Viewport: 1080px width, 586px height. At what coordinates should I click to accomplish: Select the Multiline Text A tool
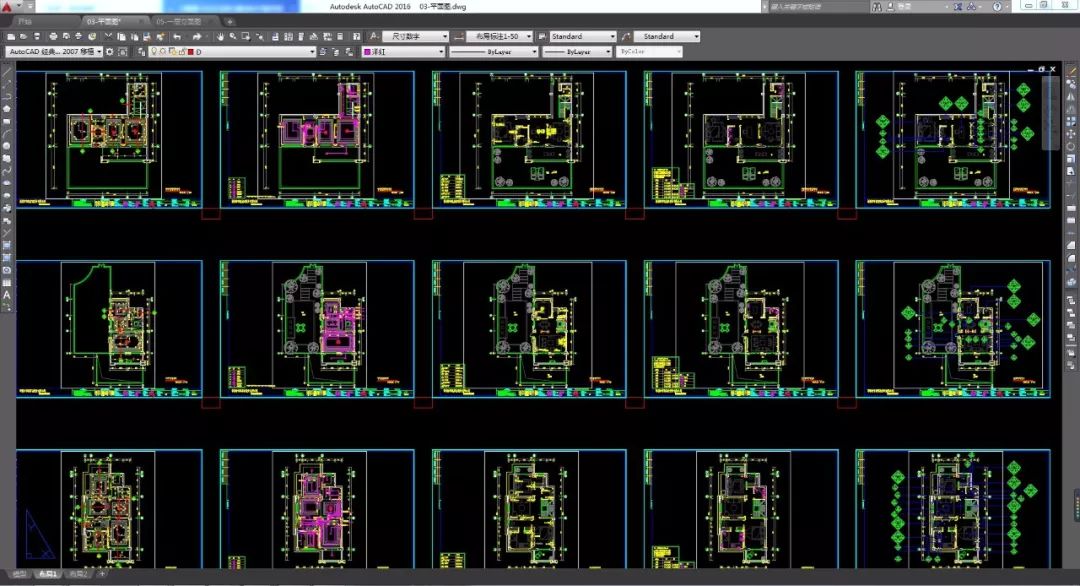click(x=6, y=295)
